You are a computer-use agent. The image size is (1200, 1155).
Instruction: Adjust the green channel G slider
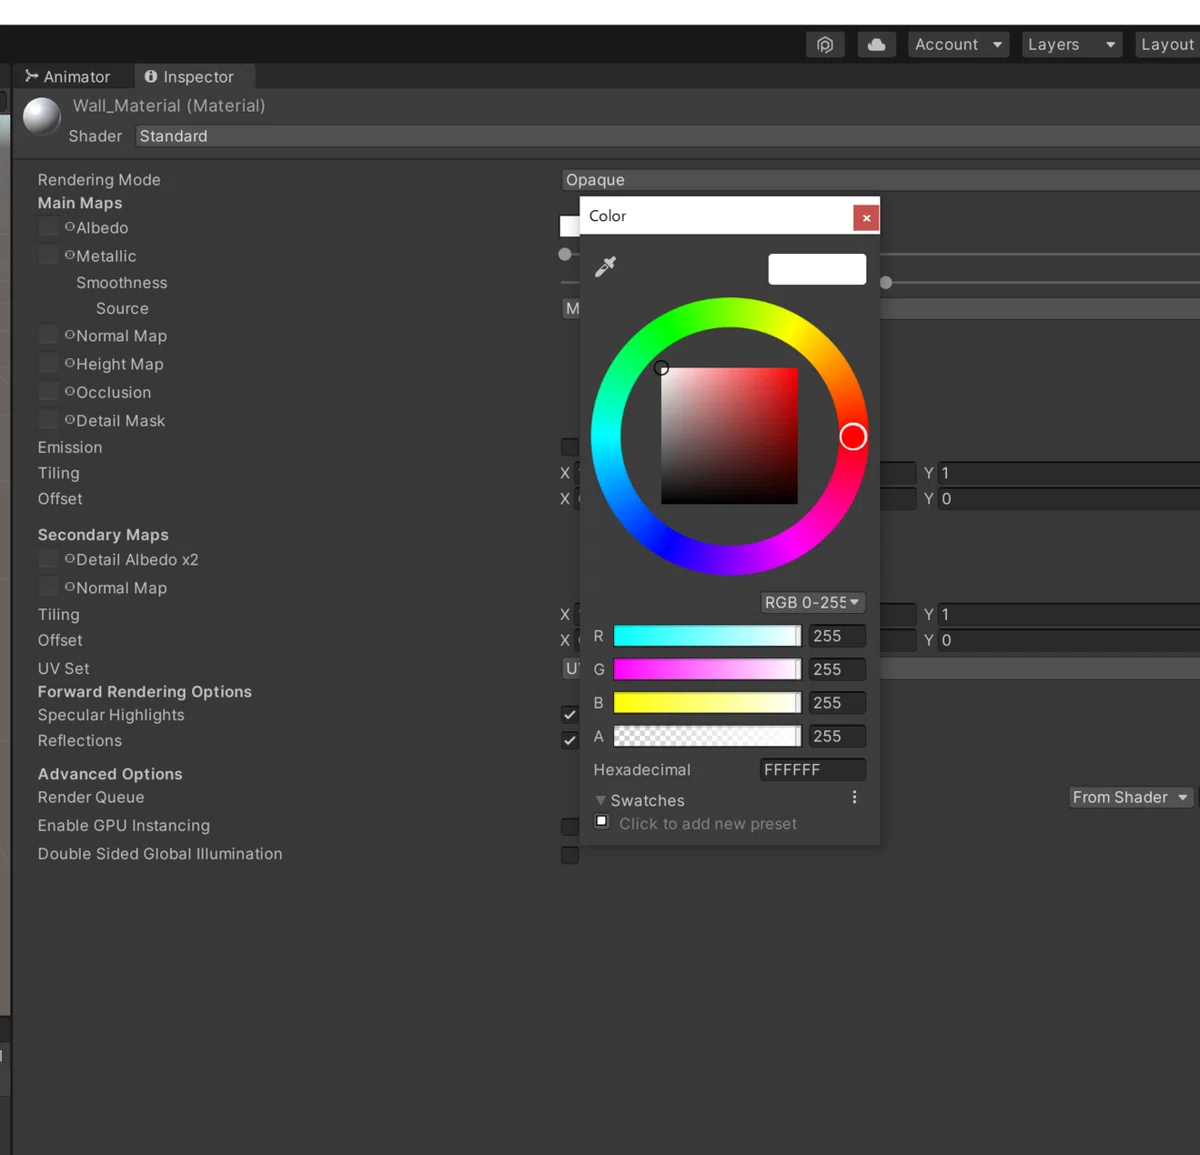(707, 669)
